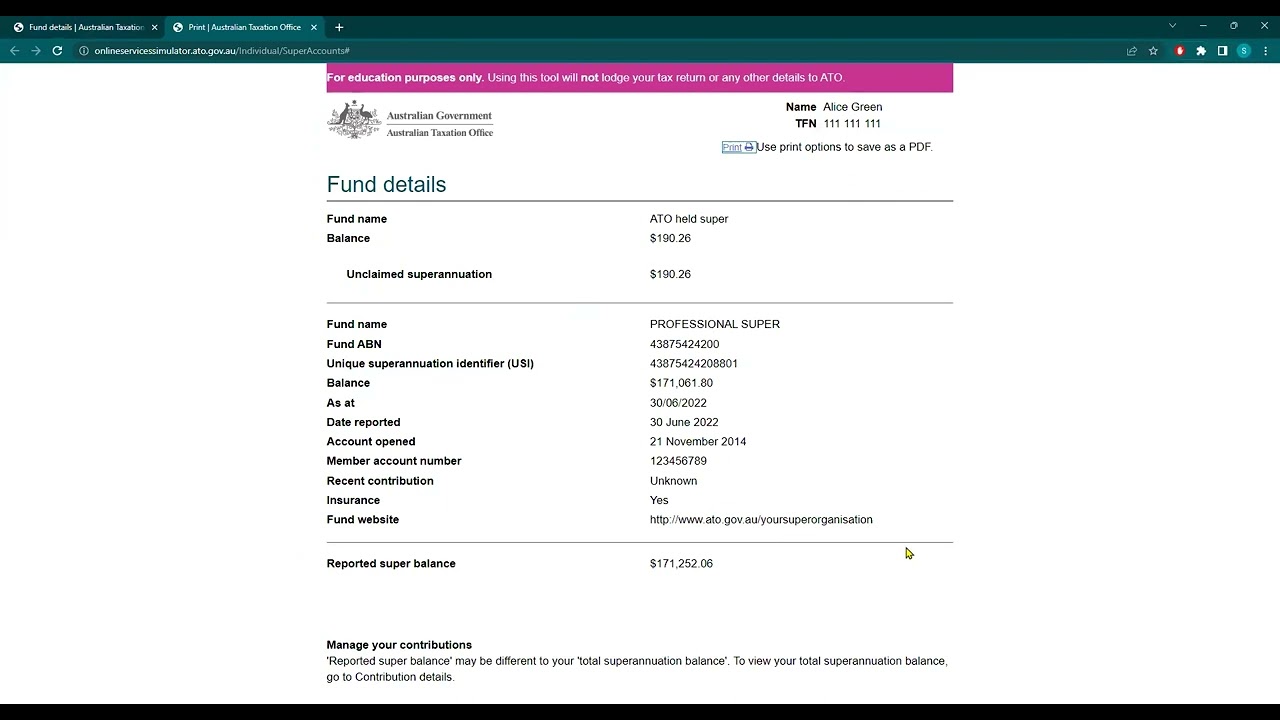Open a new tab with plus icon

coord(339,27)
